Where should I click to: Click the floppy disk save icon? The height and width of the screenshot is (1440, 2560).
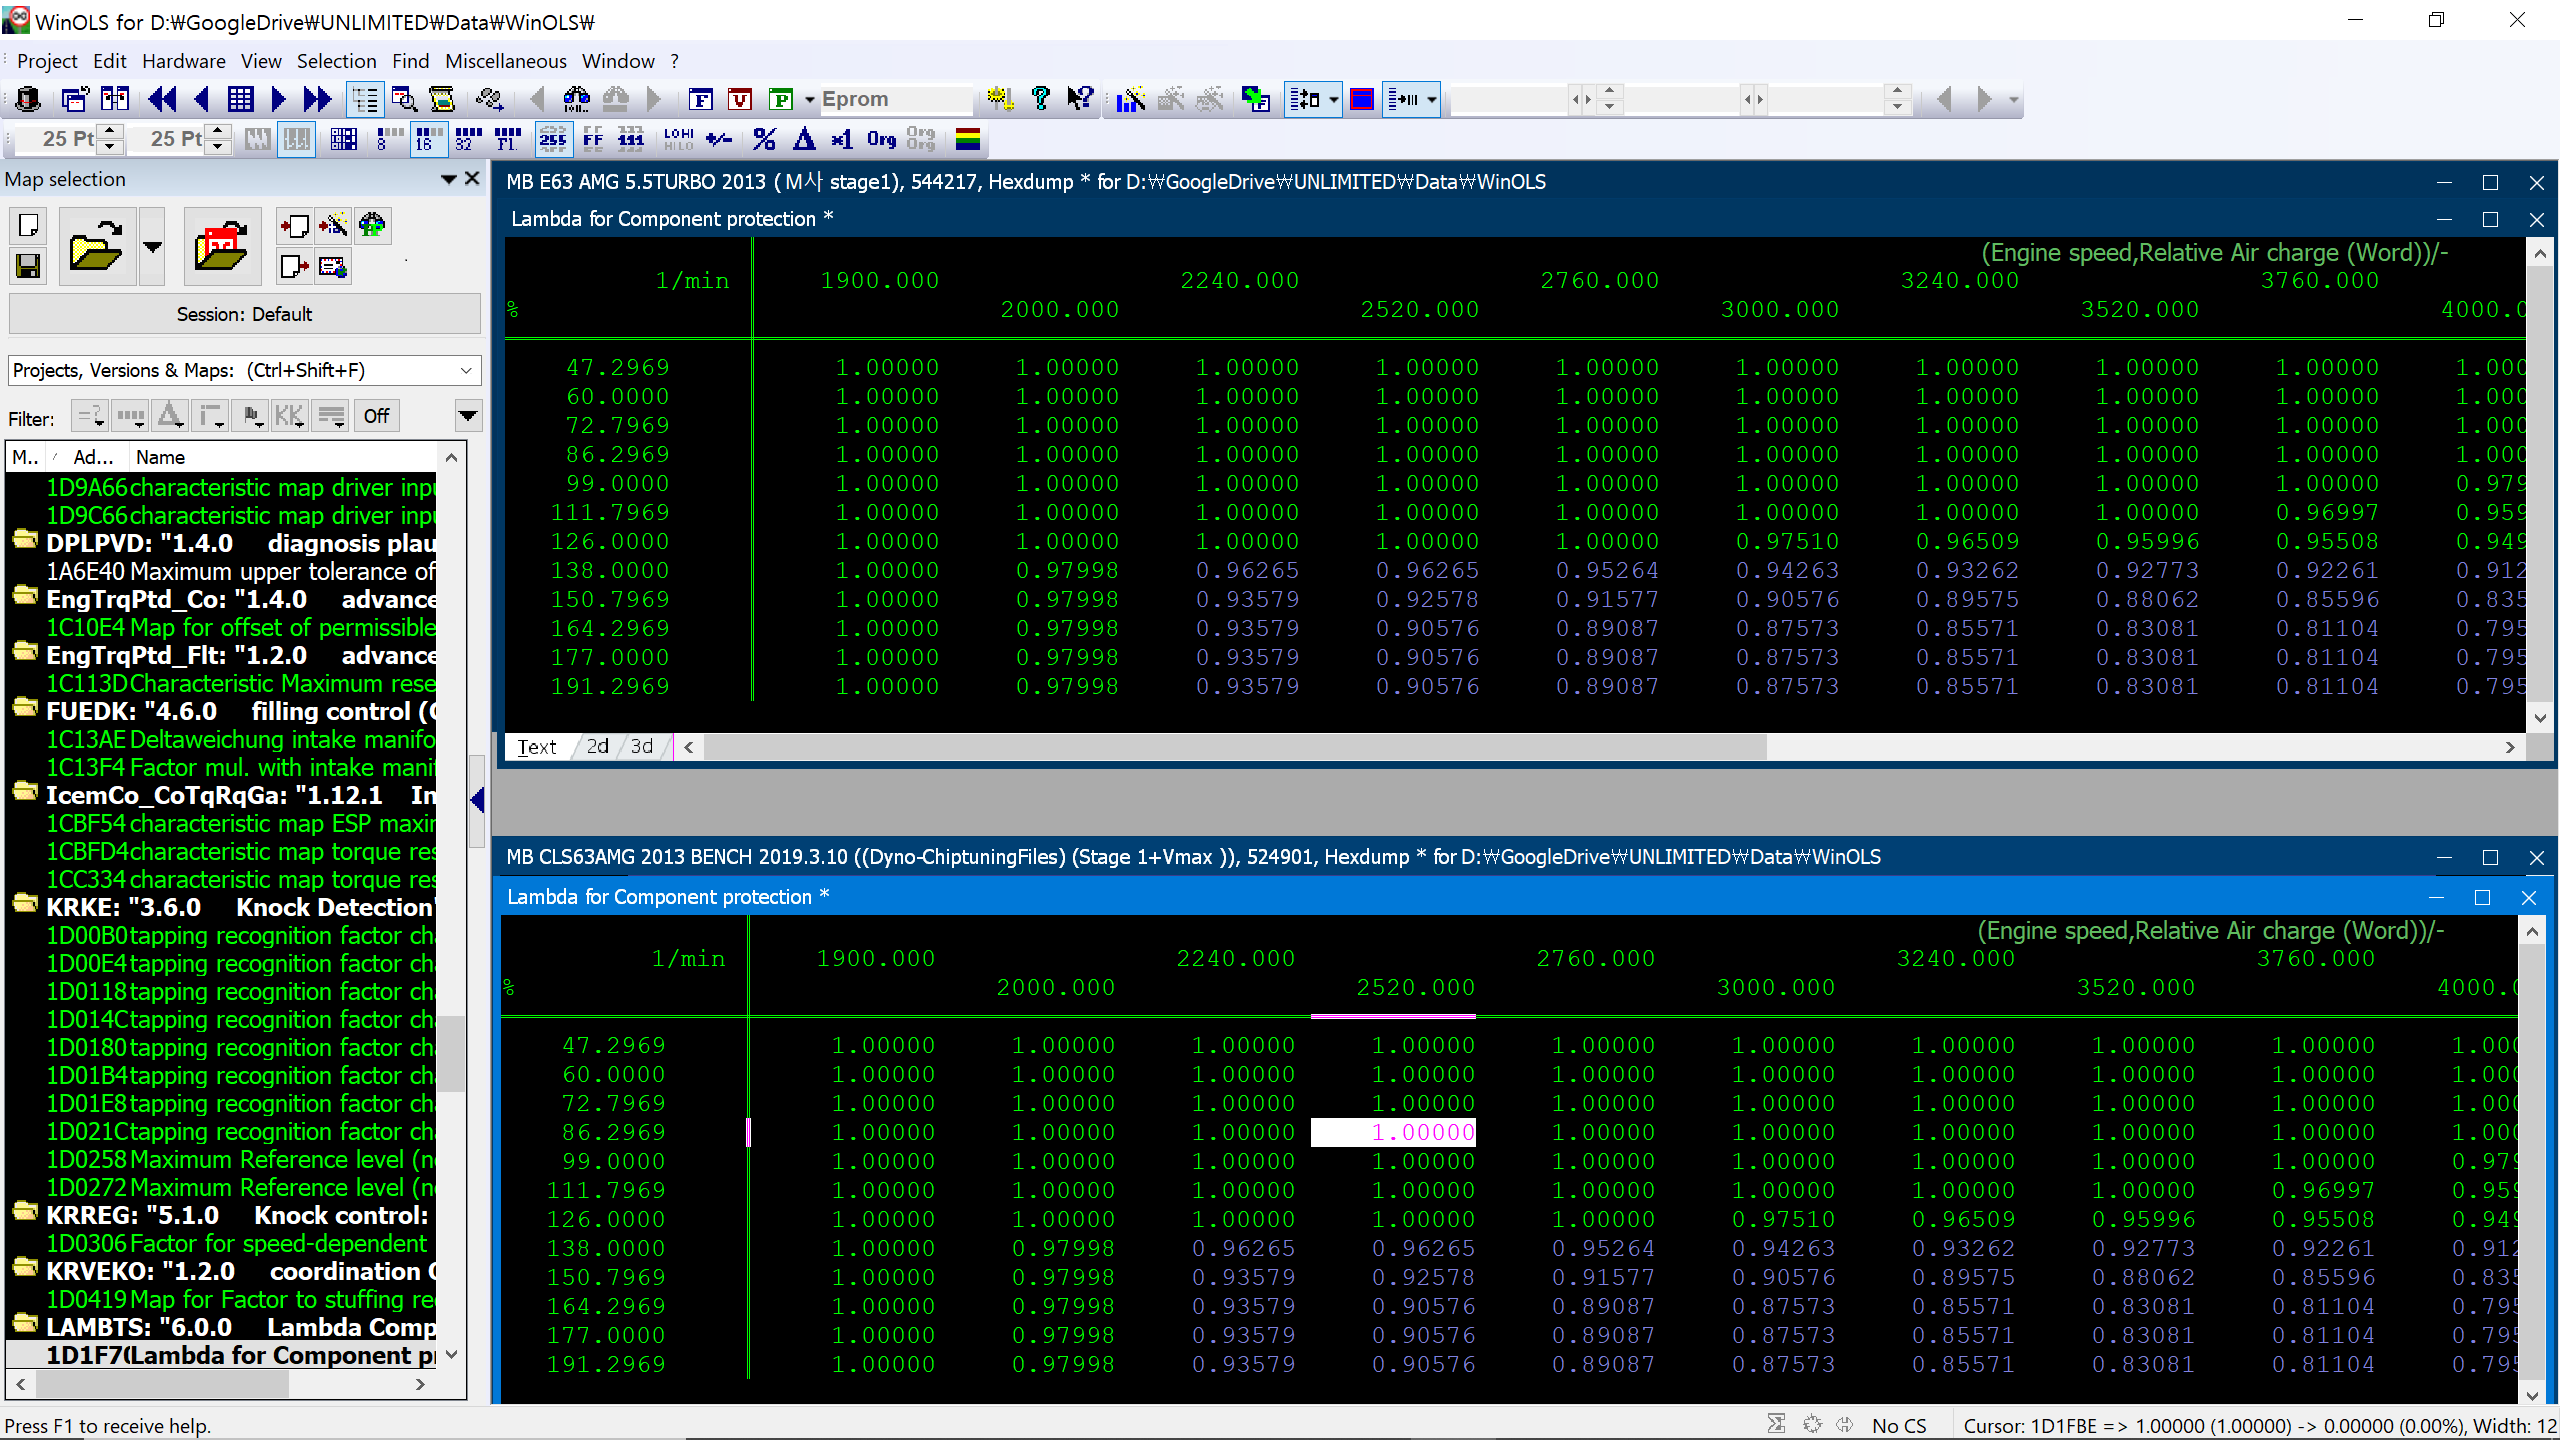click(28, 266)
